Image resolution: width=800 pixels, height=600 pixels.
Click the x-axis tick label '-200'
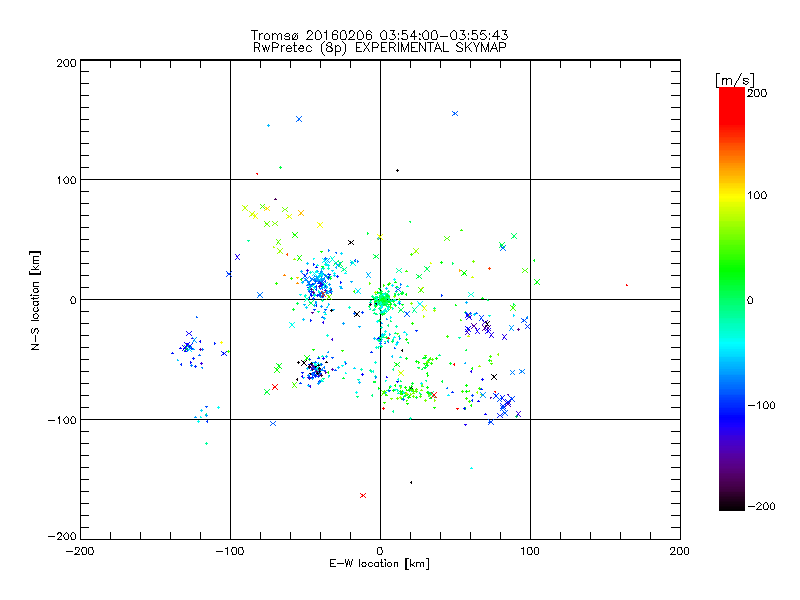point(80,552)
